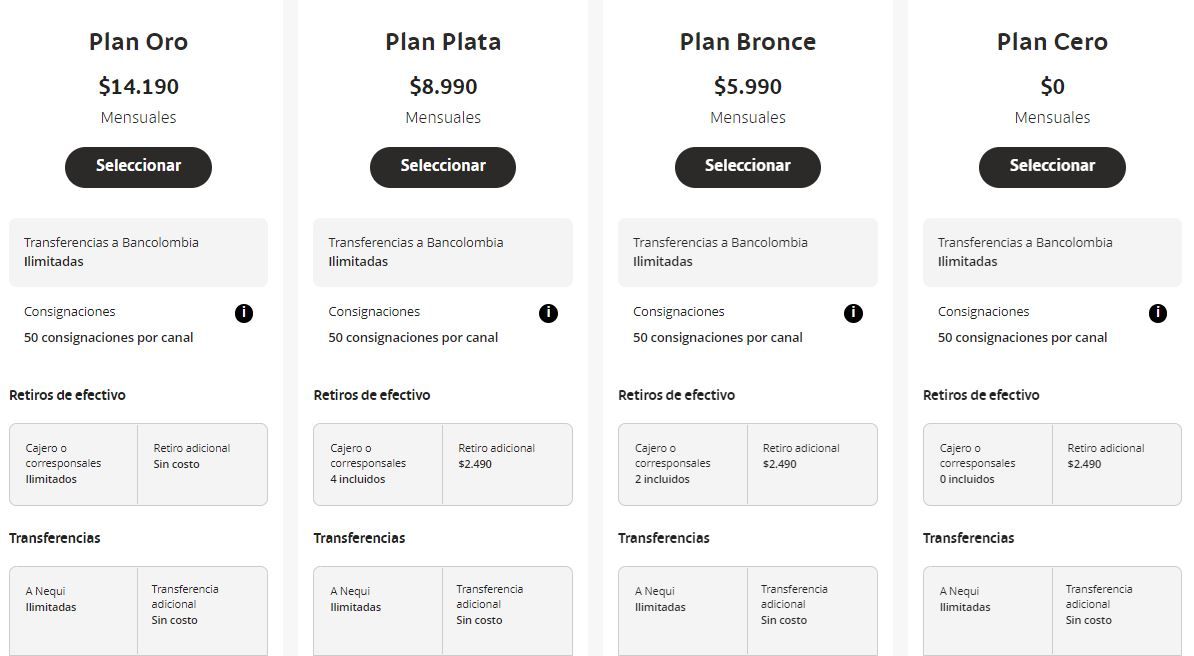
Task: Click the 0 incluidos withdrawals cell in Plan Cero
Action: pyautogui.click(x=988, y=464)
